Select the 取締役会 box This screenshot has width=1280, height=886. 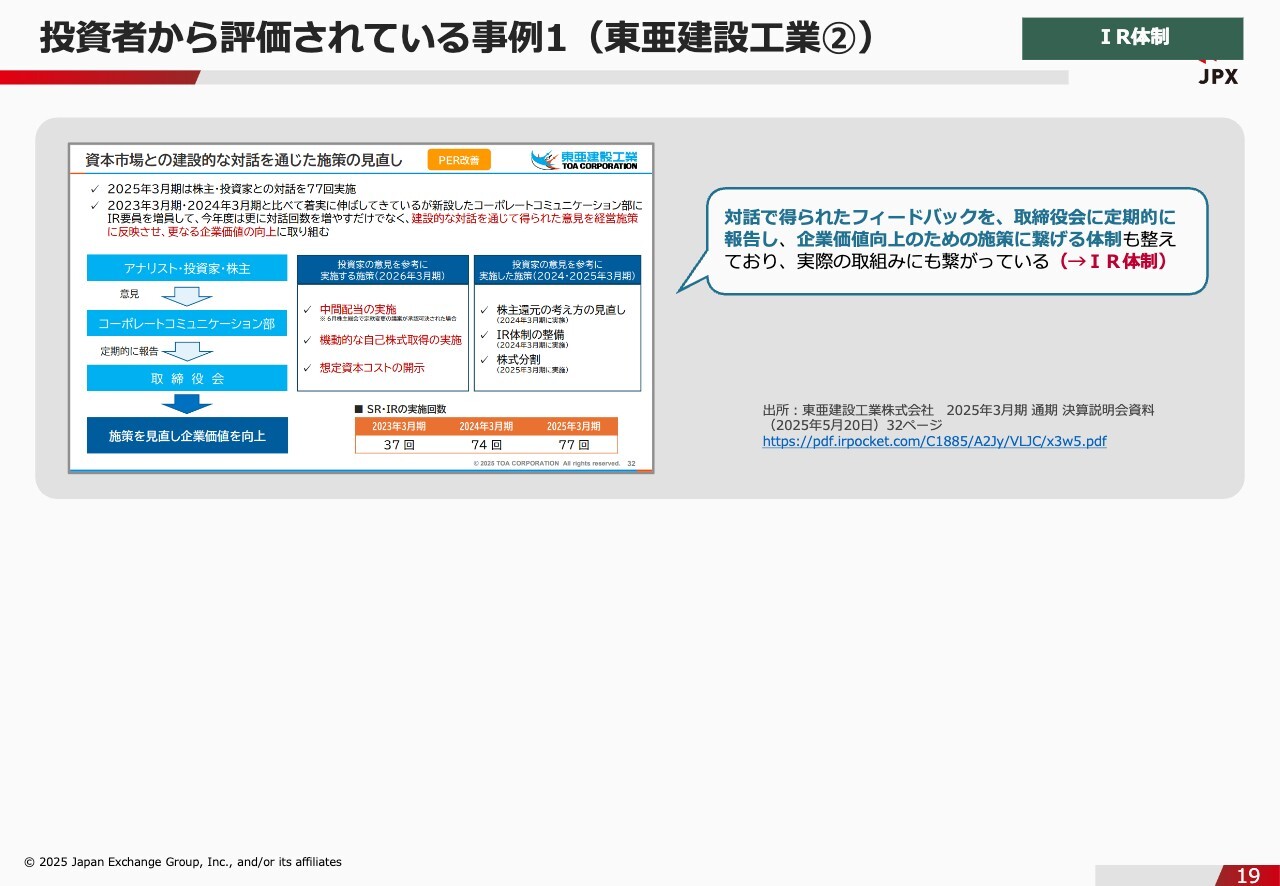[x=187, y=379]
